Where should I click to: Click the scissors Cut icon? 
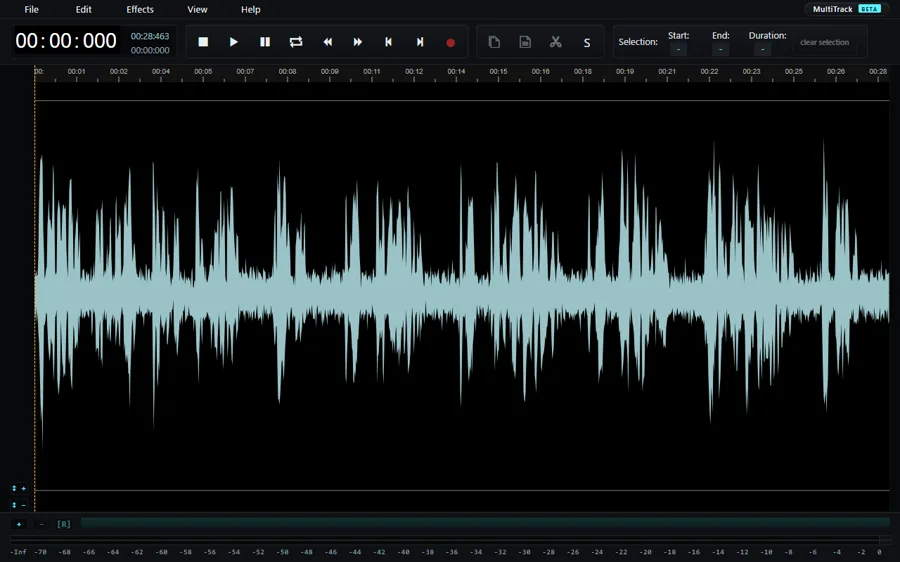tap(556, 42)
